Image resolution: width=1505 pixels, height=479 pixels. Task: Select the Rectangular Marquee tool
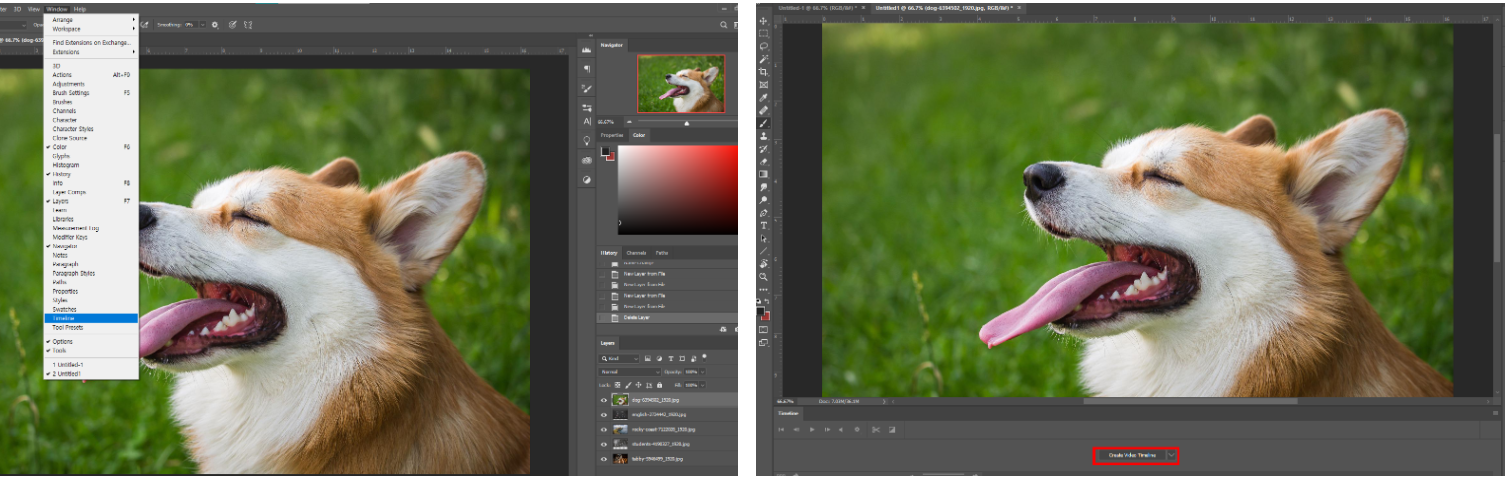(x=763, y=34)
